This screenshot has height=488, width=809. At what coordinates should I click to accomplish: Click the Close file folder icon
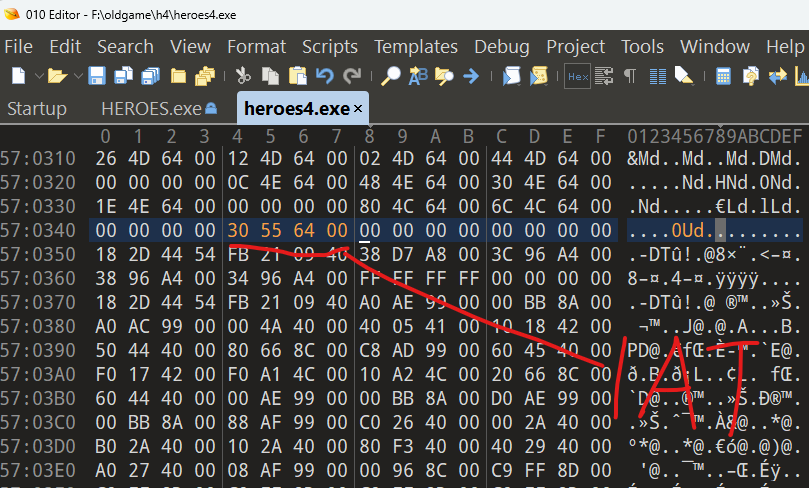pos(179,76)
